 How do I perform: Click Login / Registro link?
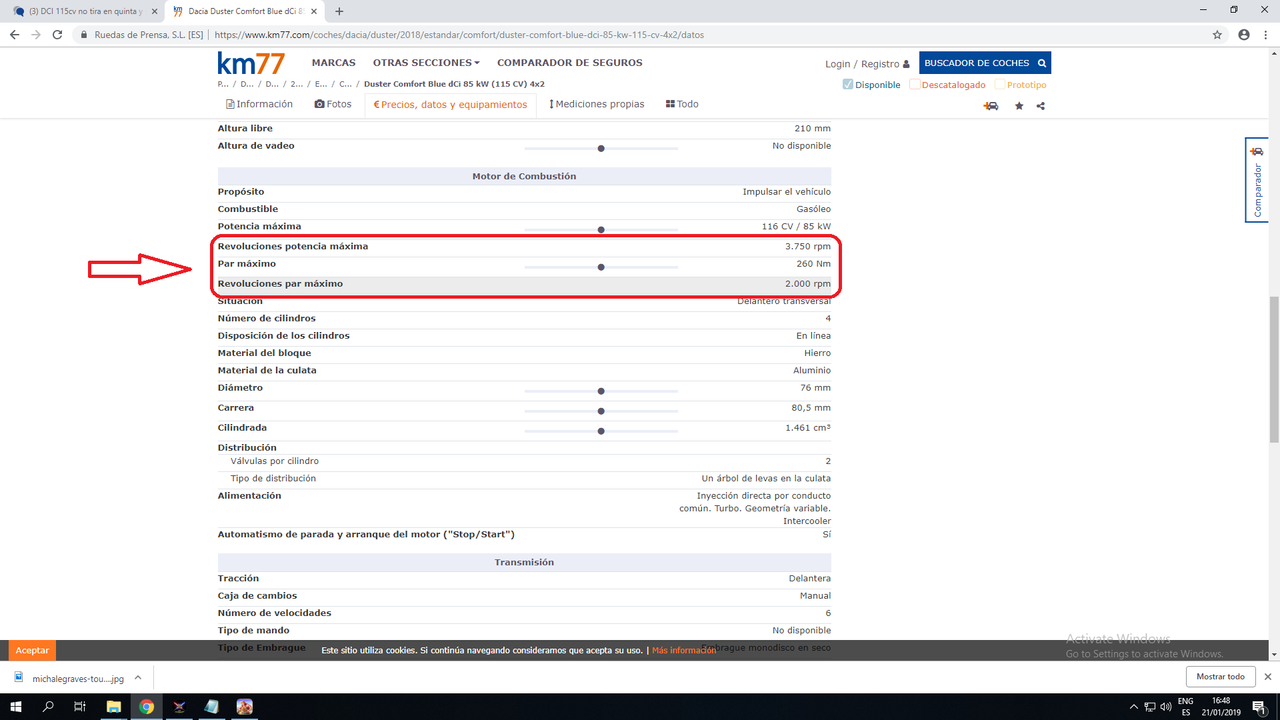[867, 64]
